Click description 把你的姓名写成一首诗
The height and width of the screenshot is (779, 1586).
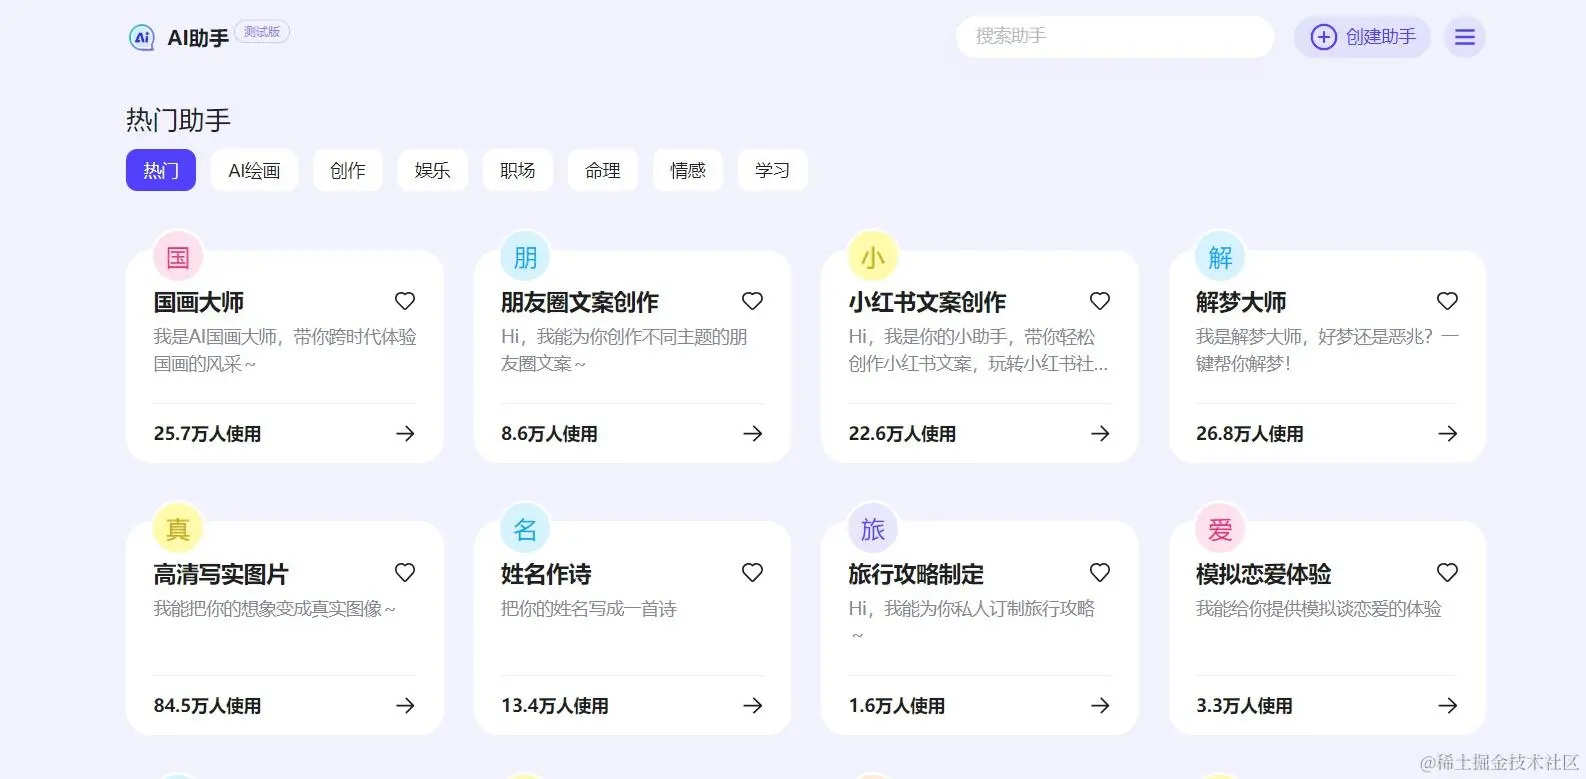(589, 609)
